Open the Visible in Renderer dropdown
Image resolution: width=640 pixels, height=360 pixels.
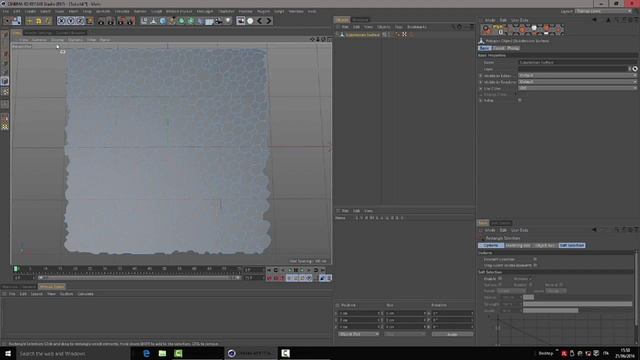click(x=578, y=82)
